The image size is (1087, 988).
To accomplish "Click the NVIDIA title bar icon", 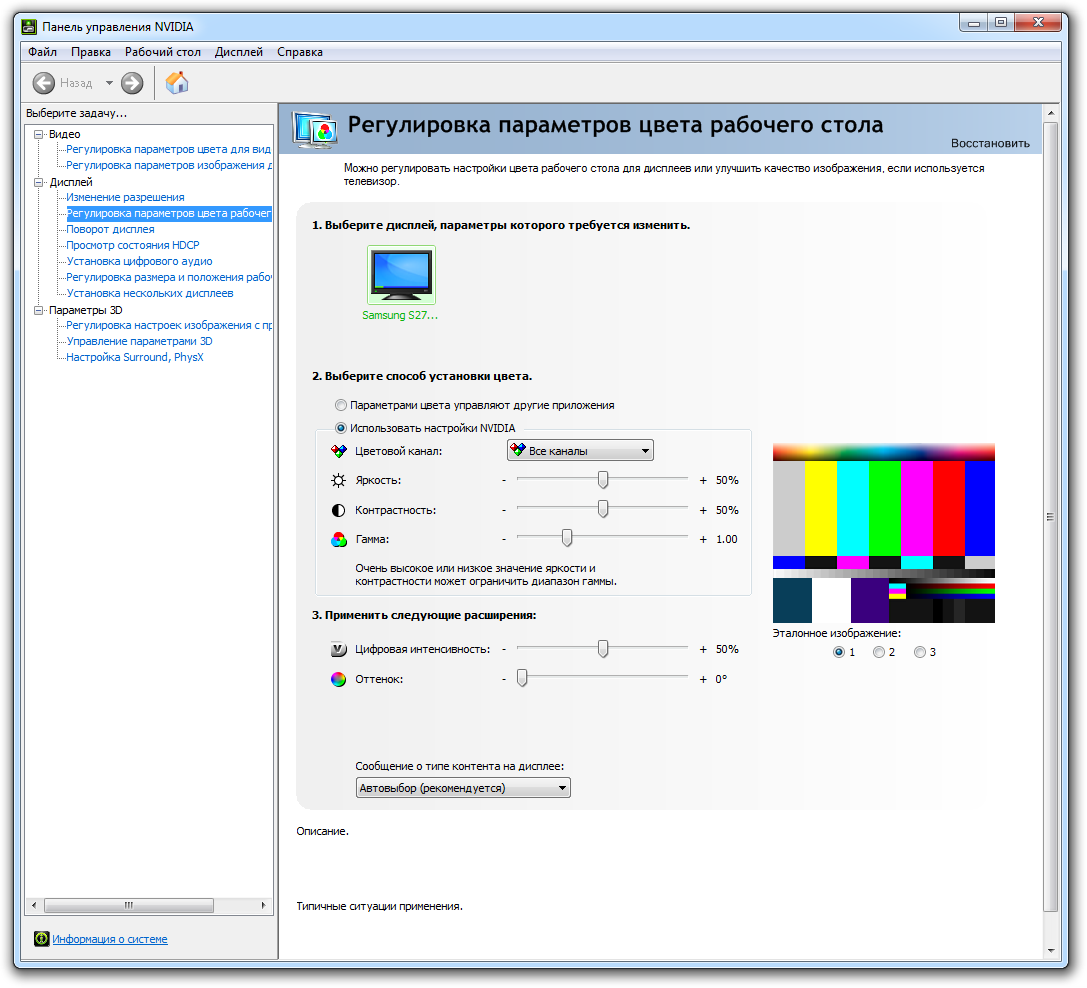I will (x=29, y=27).
